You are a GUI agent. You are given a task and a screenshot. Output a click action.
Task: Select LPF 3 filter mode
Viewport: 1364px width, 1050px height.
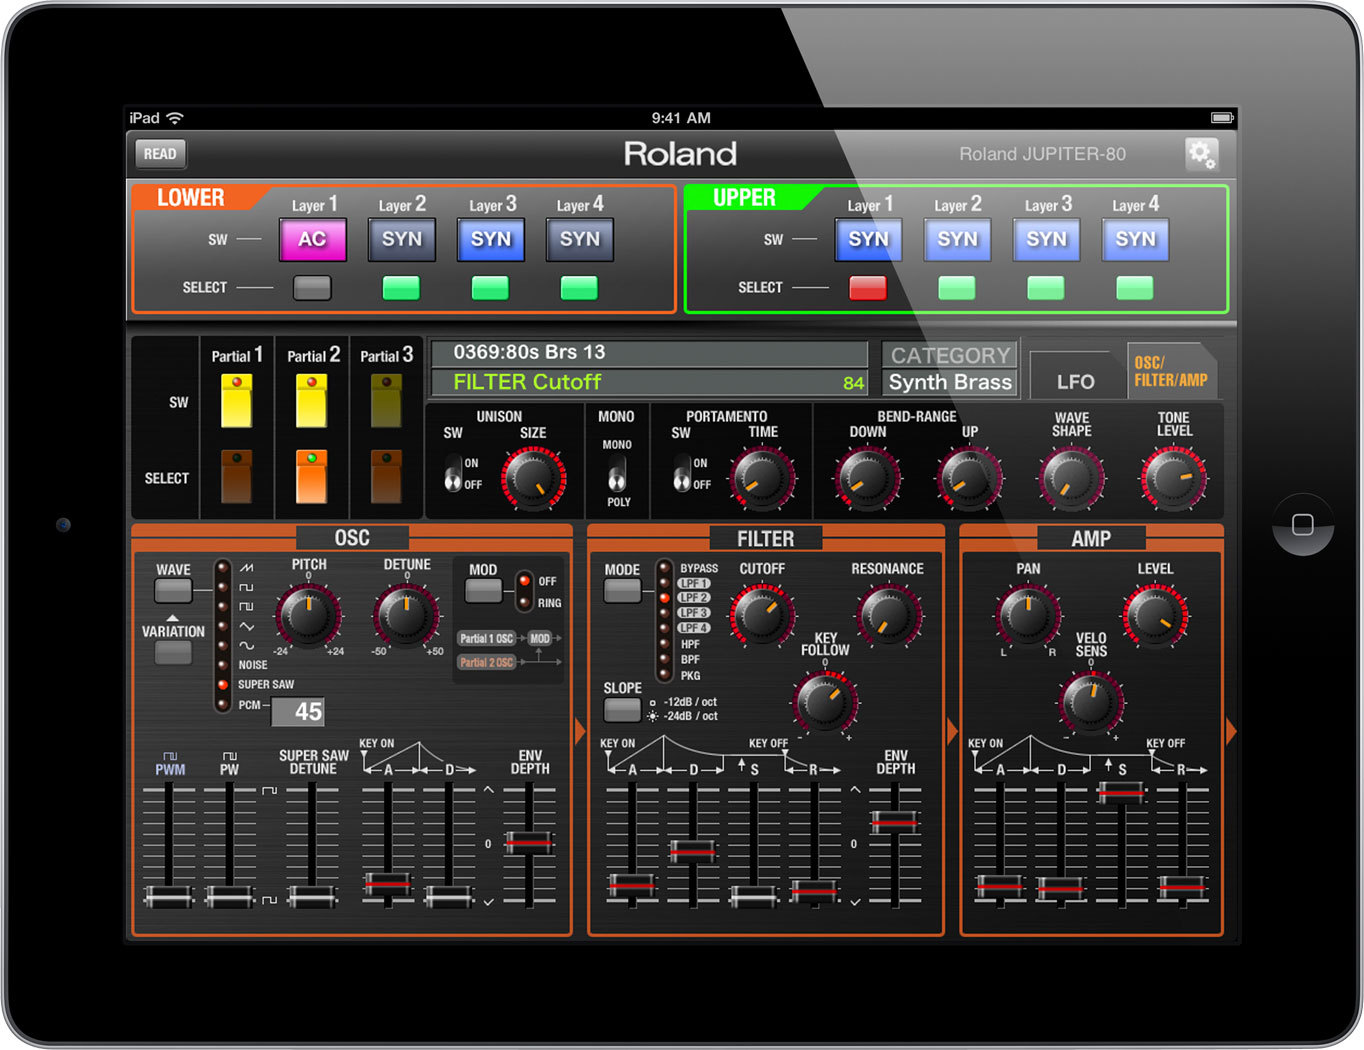[x=694, y=613]
